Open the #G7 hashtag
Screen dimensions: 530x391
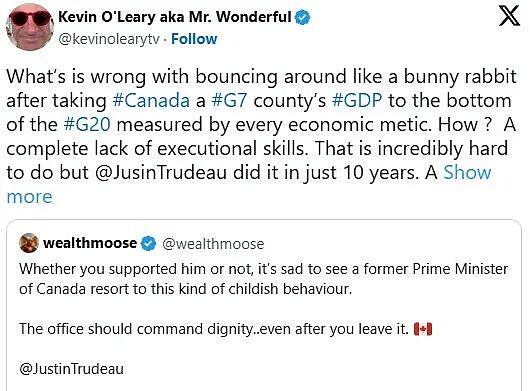pyautogui.click(x=229, y=101)
